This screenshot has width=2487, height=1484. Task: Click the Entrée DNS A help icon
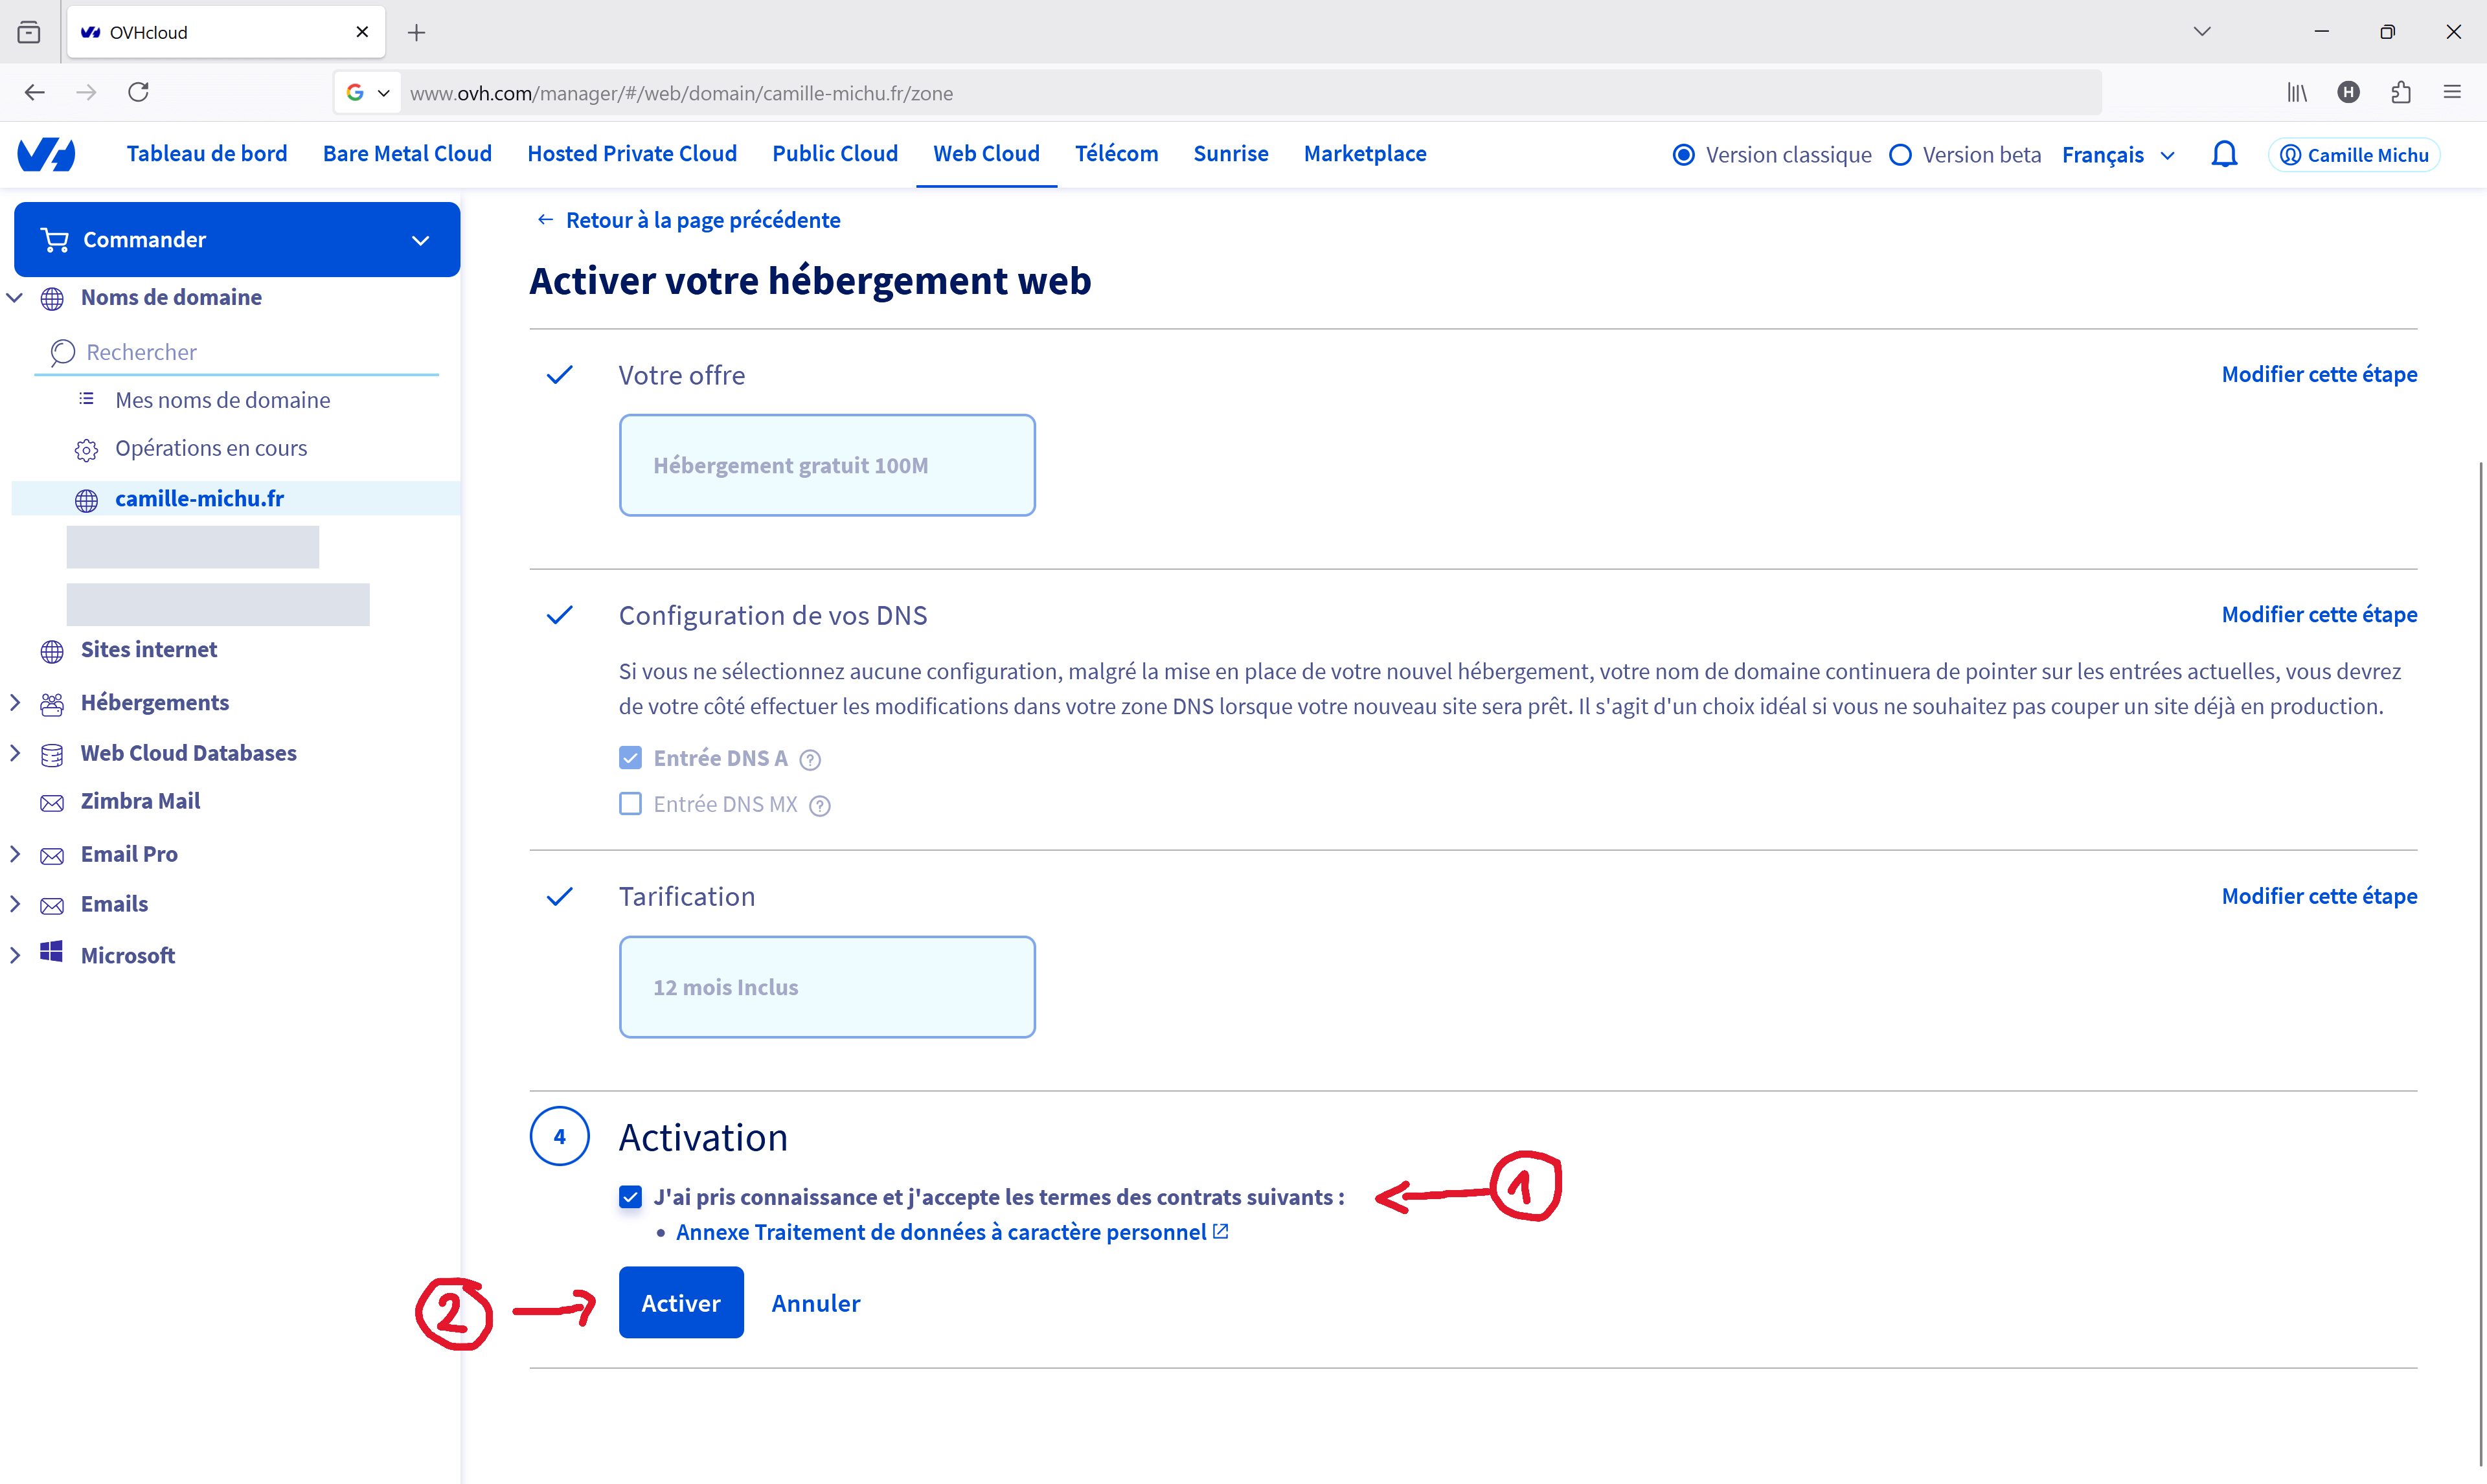coord(810,760)
